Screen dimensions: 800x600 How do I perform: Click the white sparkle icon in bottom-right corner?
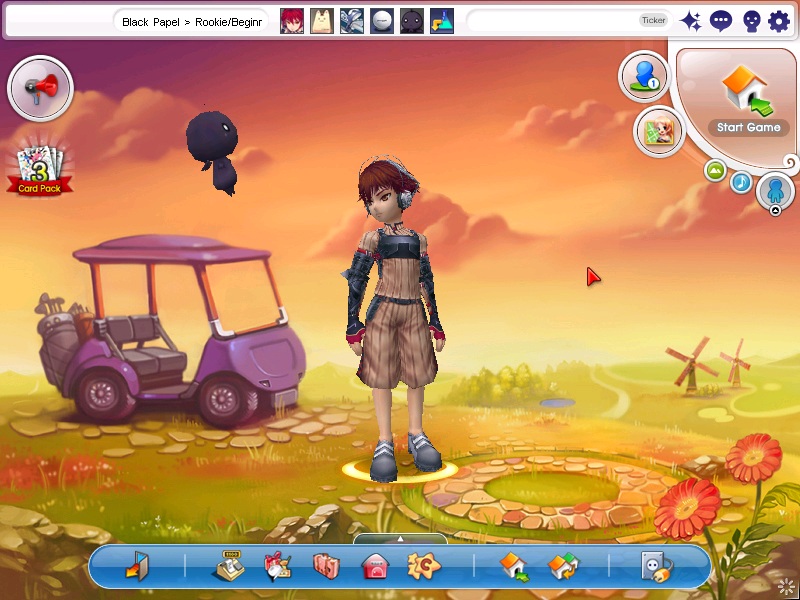point(787,587)
